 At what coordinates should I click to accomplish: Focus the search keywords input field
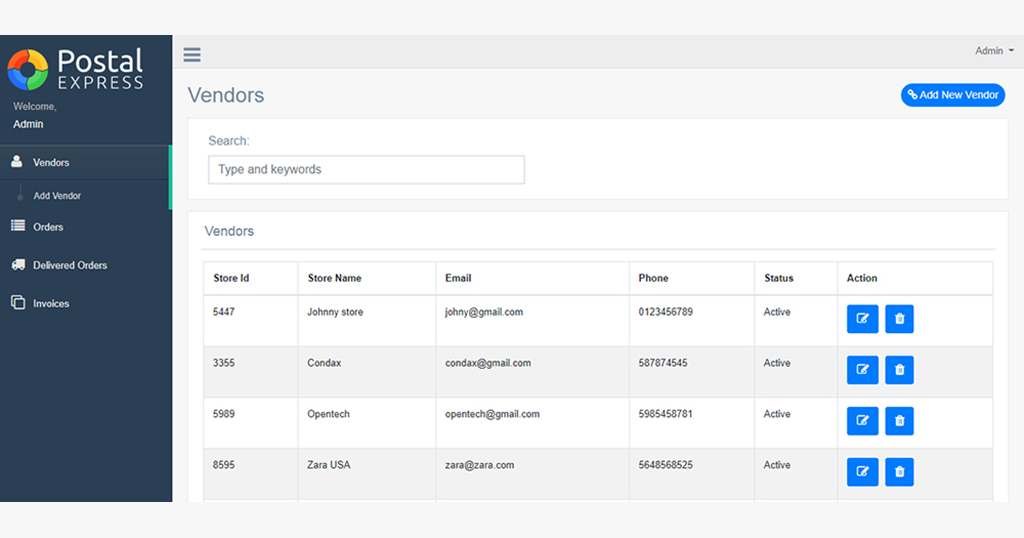click(366, 170)
